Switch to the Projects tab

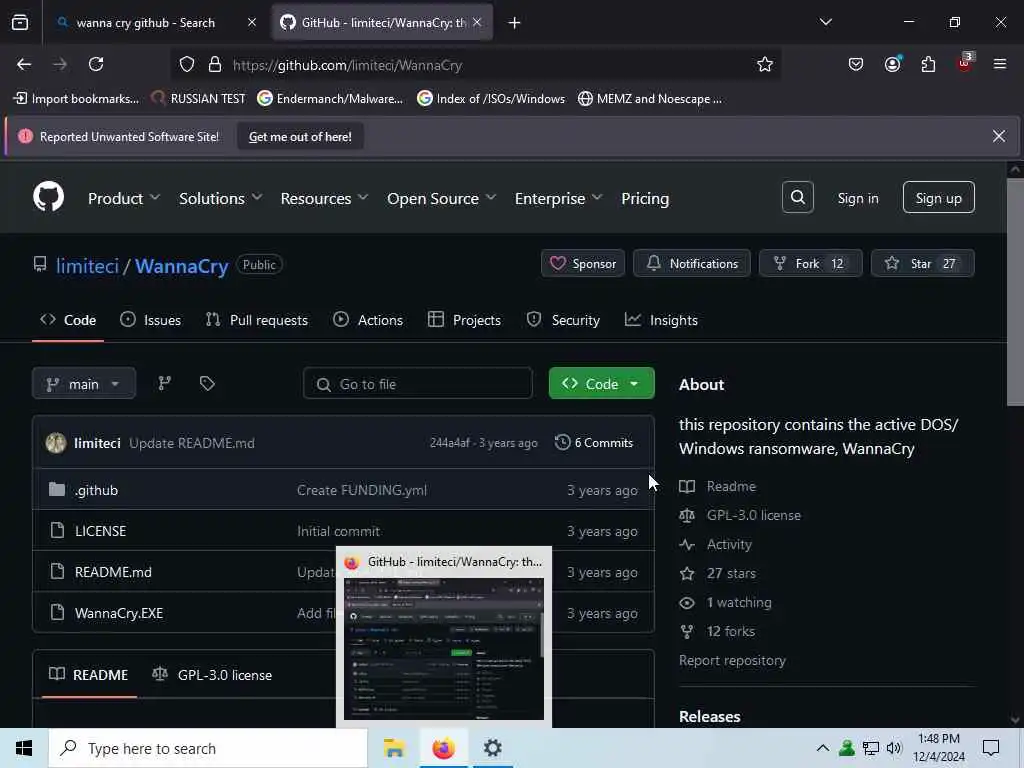464,320
